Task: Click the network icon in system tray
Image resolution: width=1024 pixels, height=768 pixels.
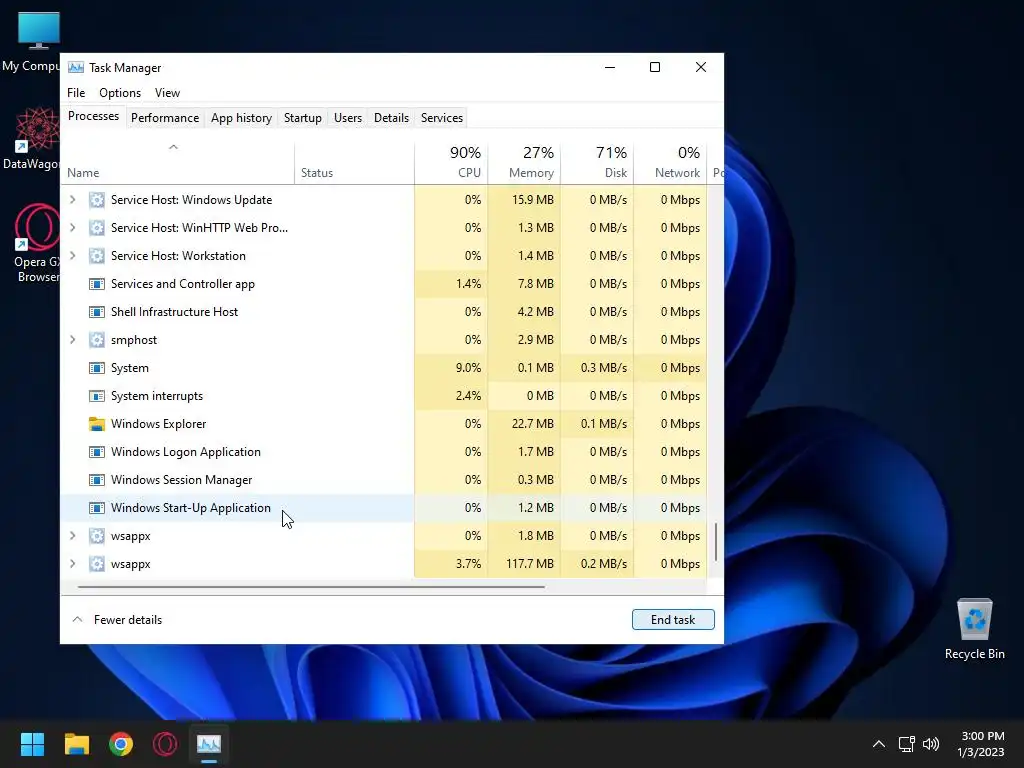Action: coord(906,744)
